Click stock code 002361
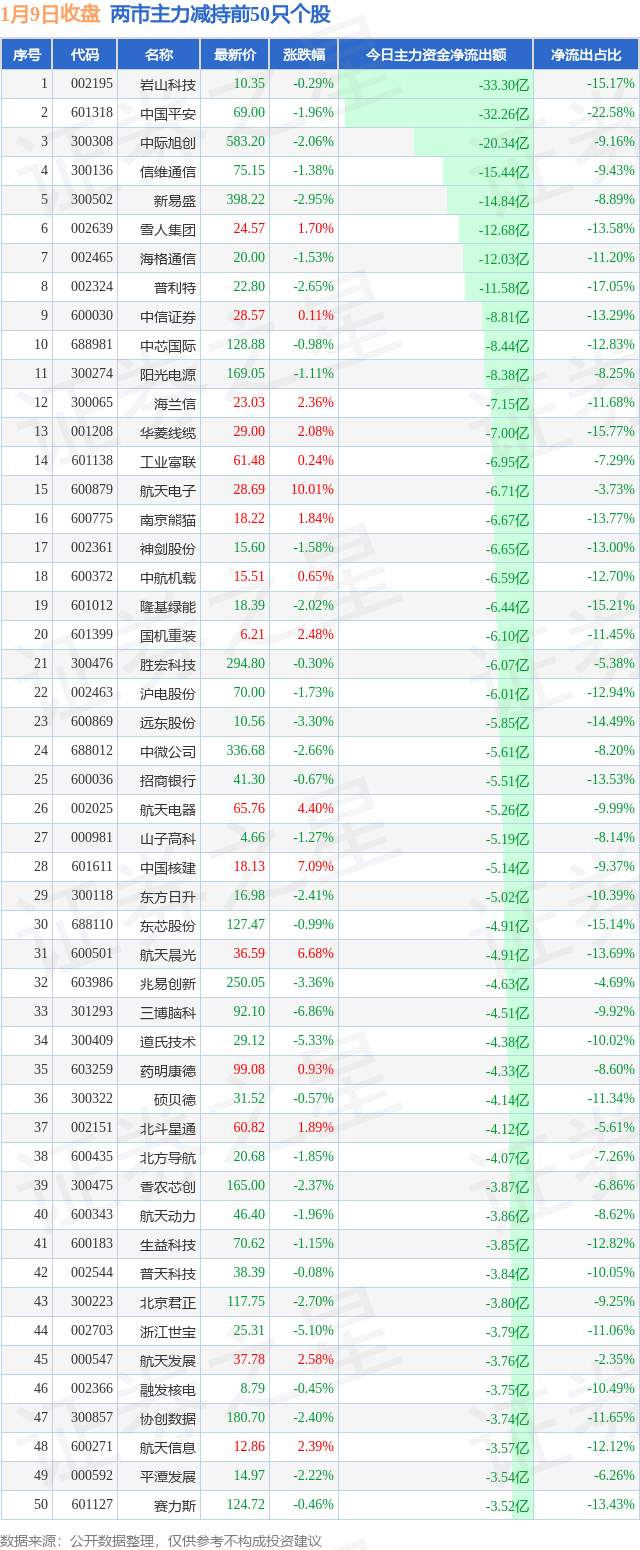 tap(92, 548)
